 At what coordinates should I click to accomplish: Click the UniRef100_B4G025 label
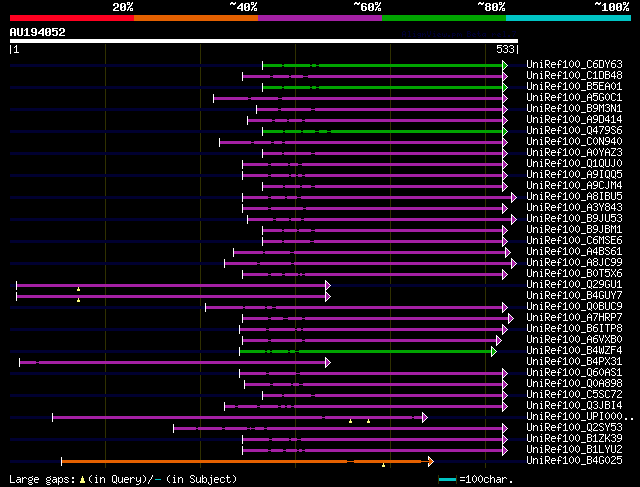574,461
